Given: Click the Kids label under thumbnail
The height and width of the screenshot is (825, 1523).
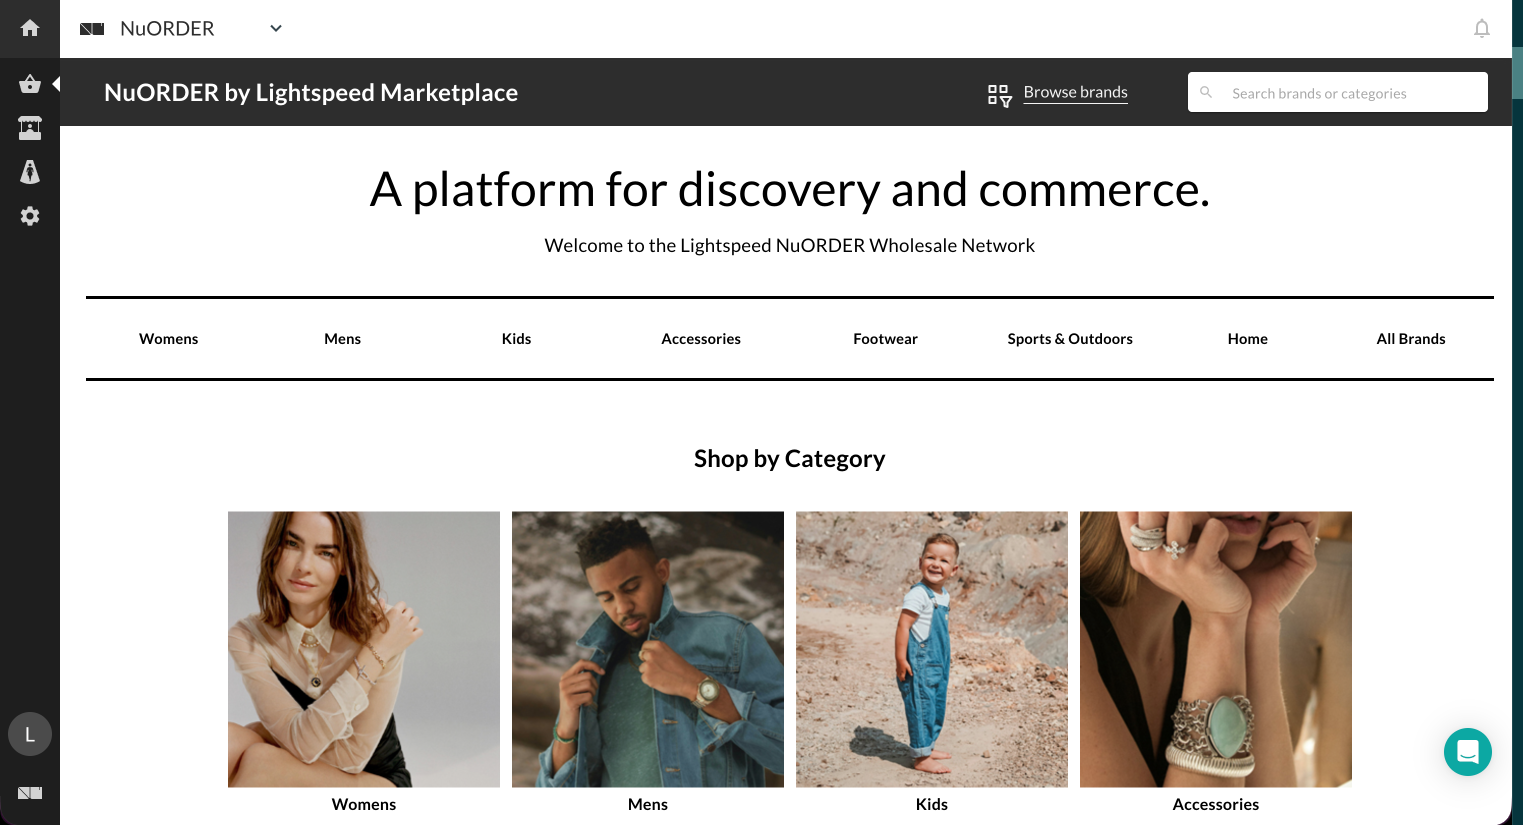Looking at the screenshot, I should [x=932, y=804].
